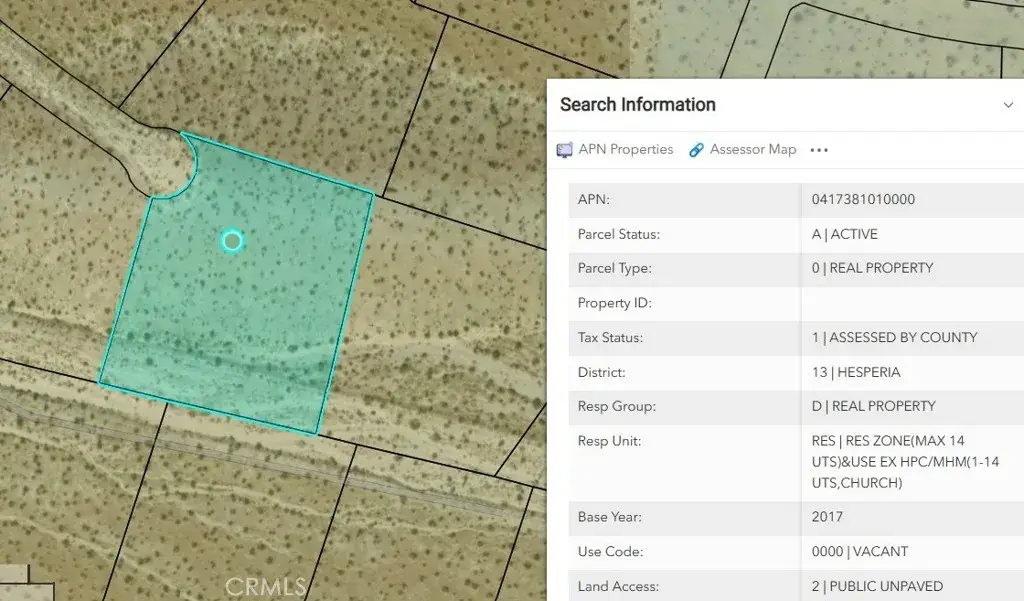Click the Base Year: label
1024x601 pixels.
[x=609, y=517]
